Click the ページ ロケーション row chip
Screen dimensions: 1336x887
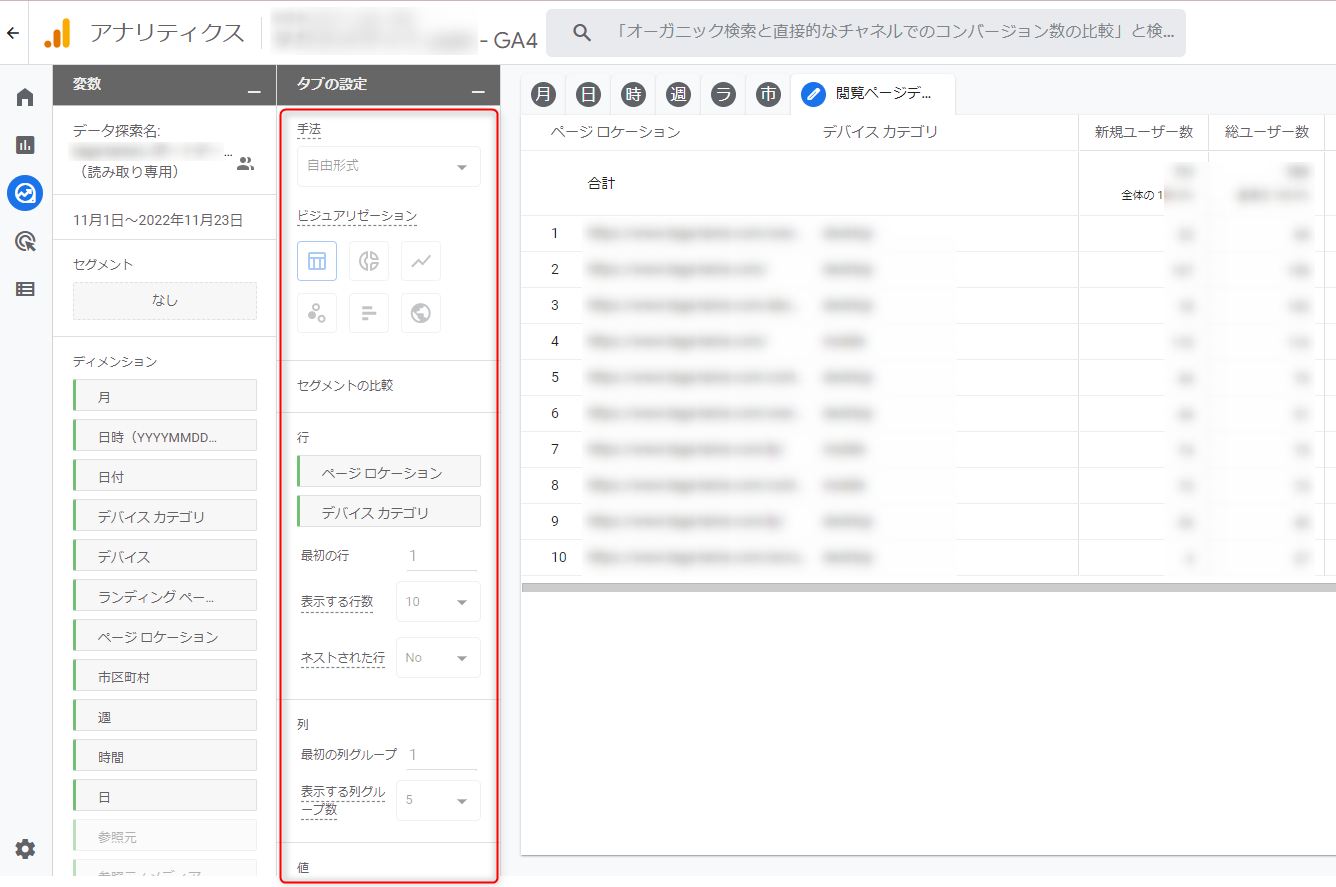point(389,472)
